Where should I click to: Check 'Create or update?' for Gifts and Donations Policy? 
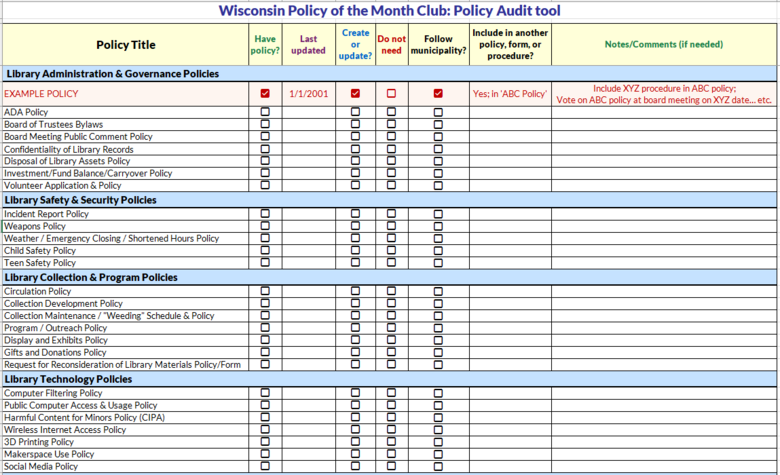pyautogui.click(x=355, y=352)
